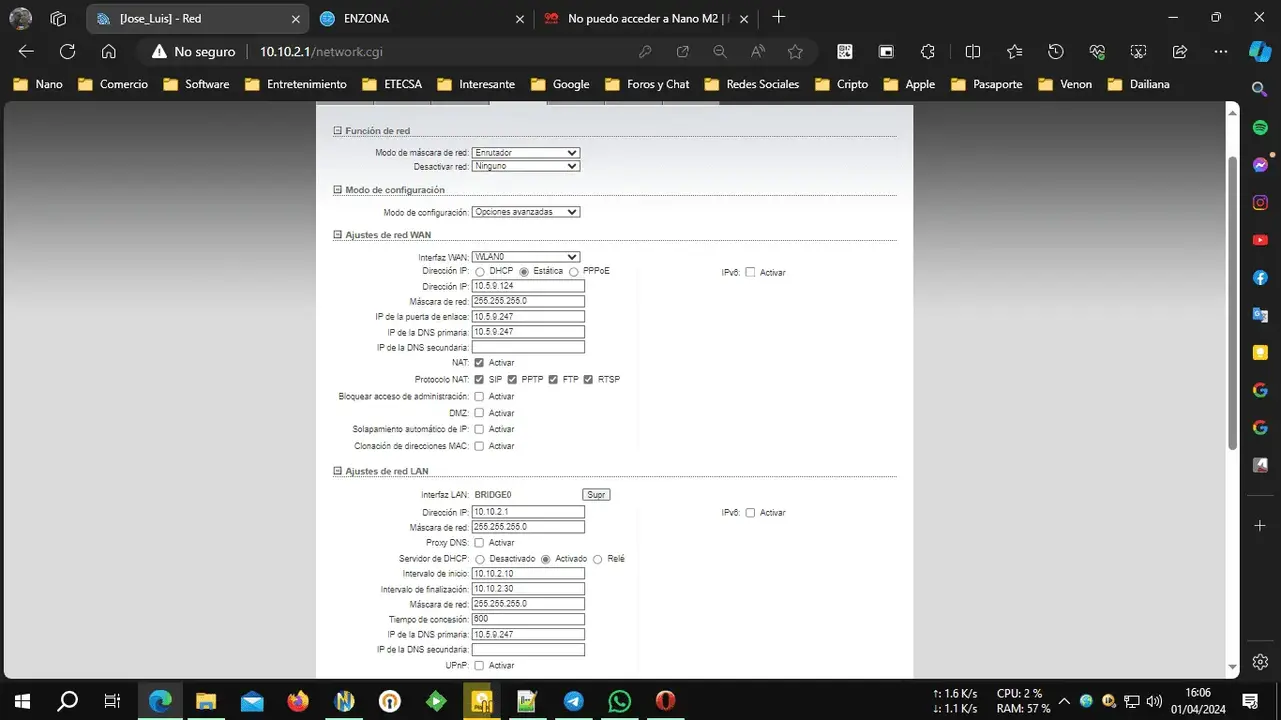Screen dimensions: 1281x720
Task: Collapse the Ajustes de red WAN section
Action: click(337, 235)
